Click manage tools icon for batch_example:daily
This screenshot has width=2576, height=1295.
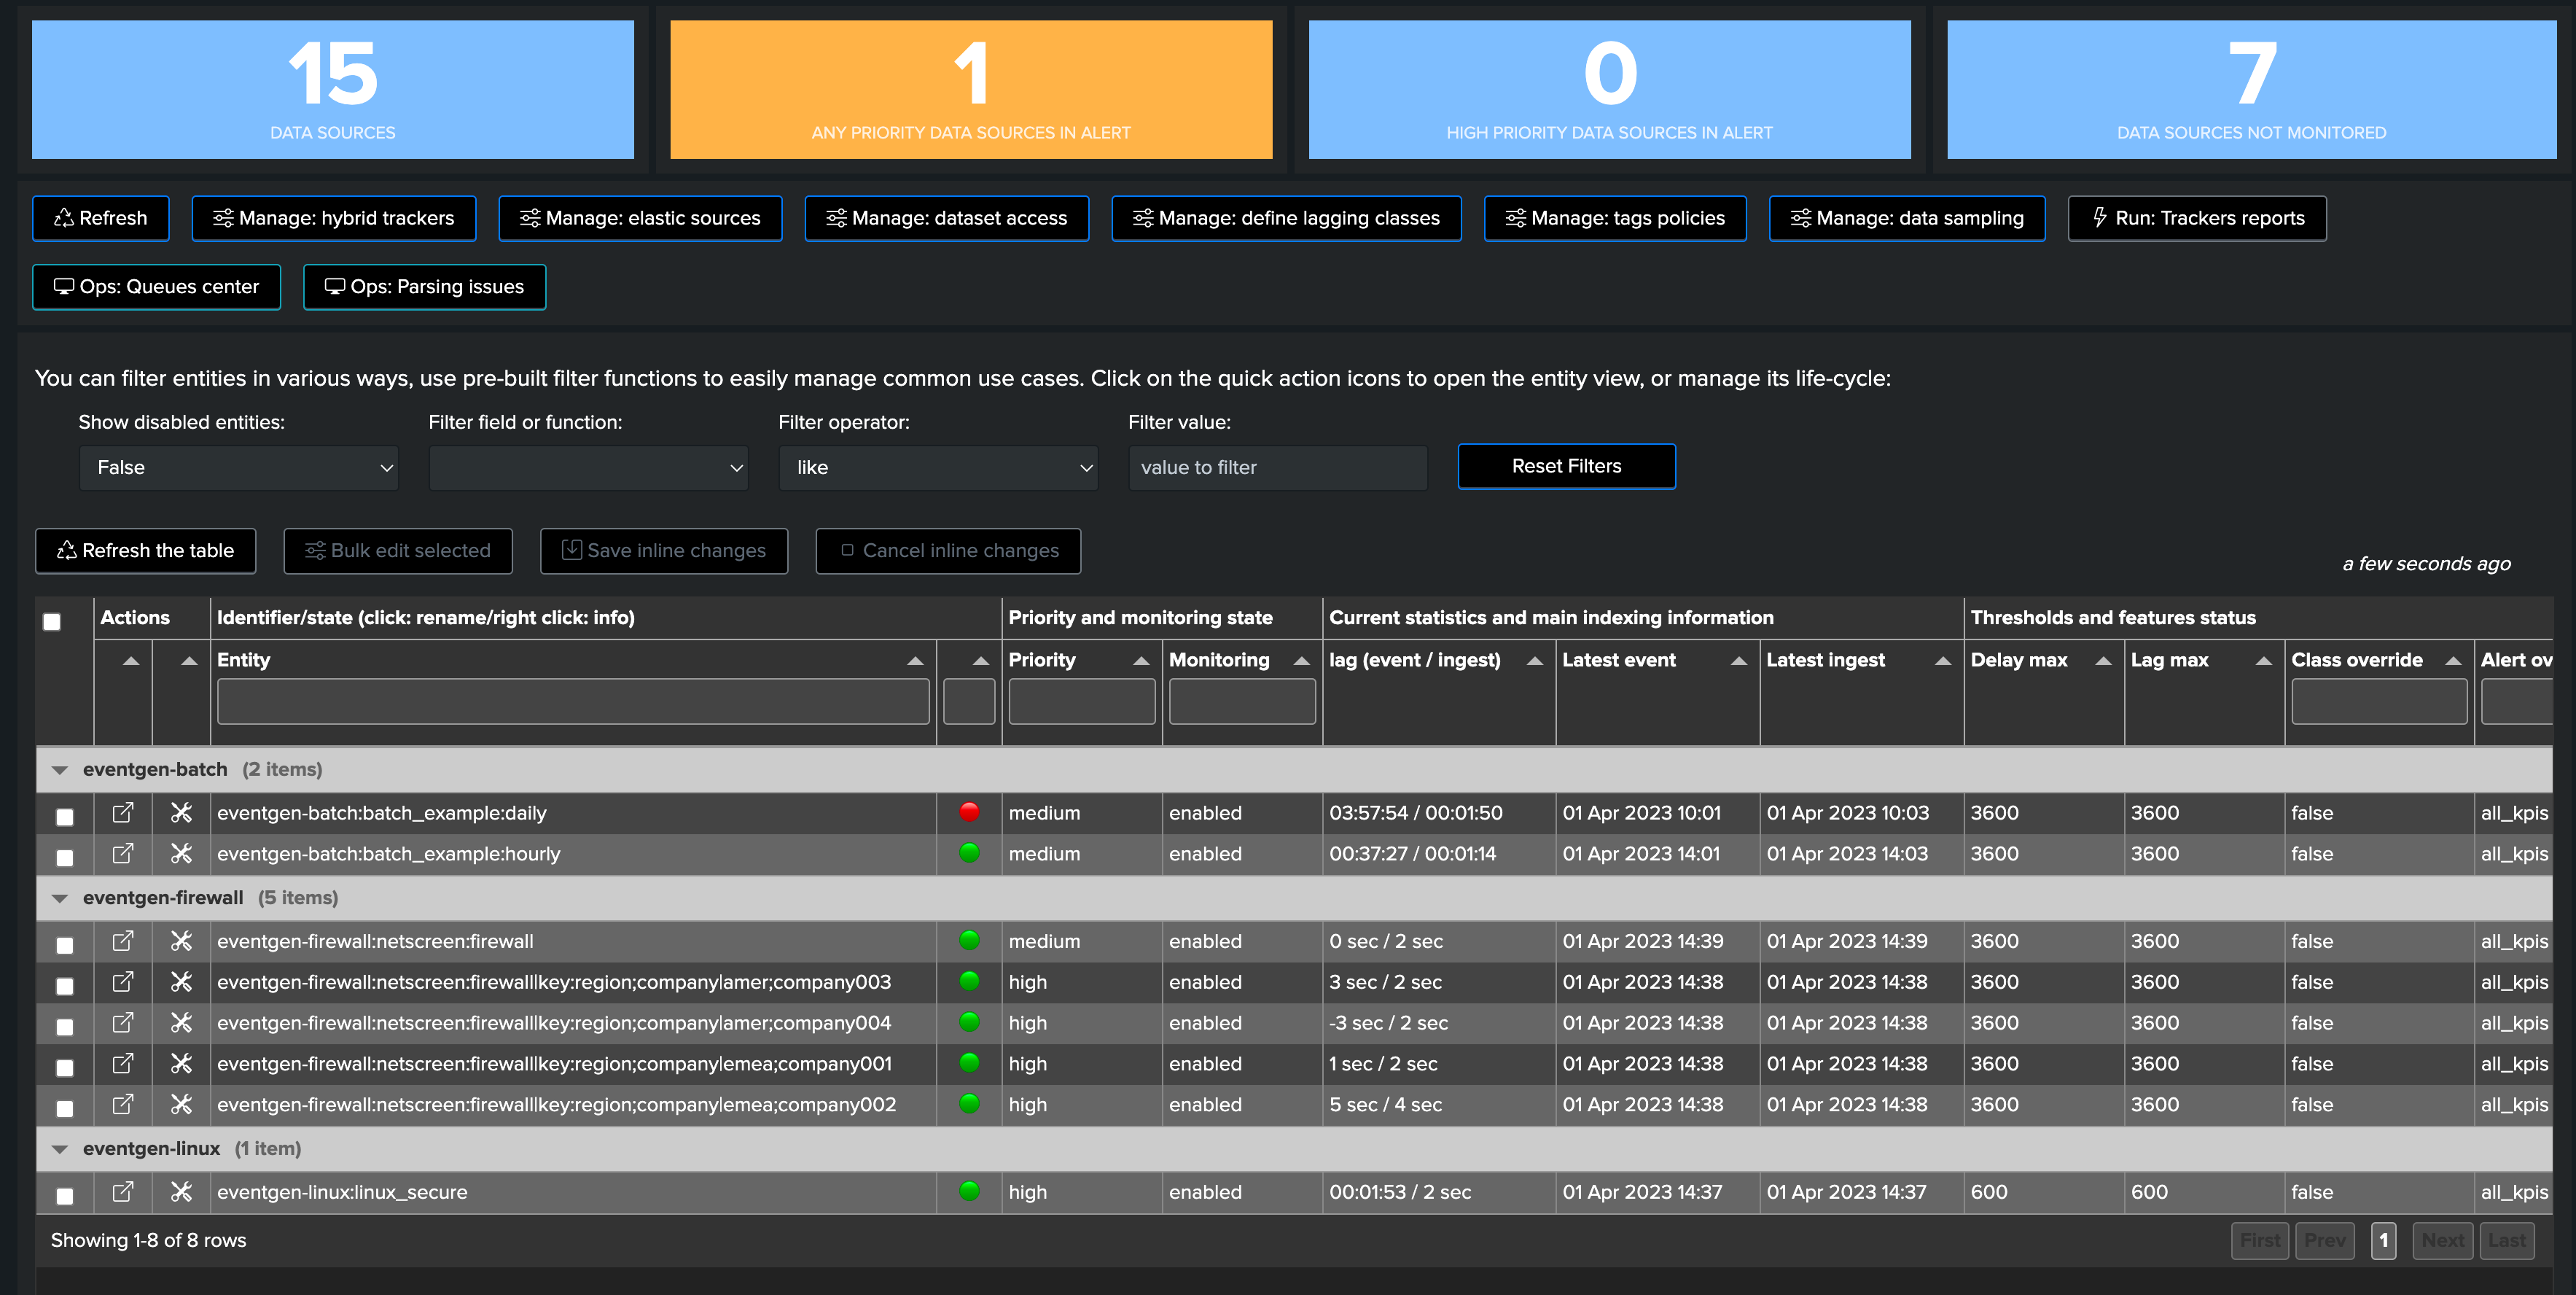[x=181, y=812]
